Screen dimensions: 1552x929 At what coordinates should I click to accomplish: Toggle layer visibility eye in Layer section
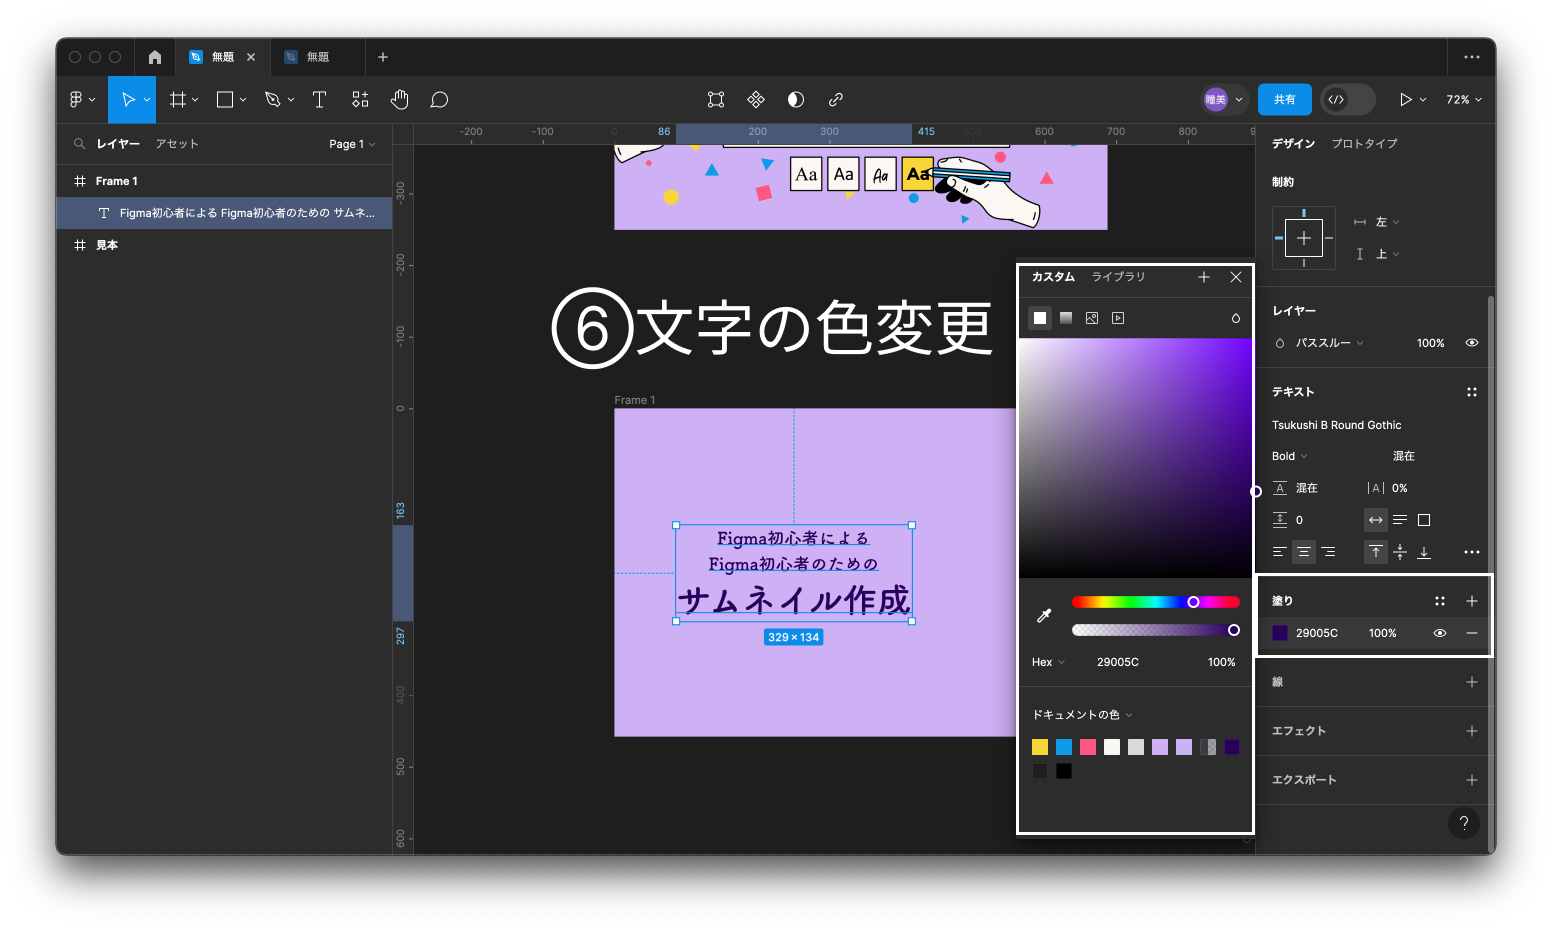(x=1472, y=343)
